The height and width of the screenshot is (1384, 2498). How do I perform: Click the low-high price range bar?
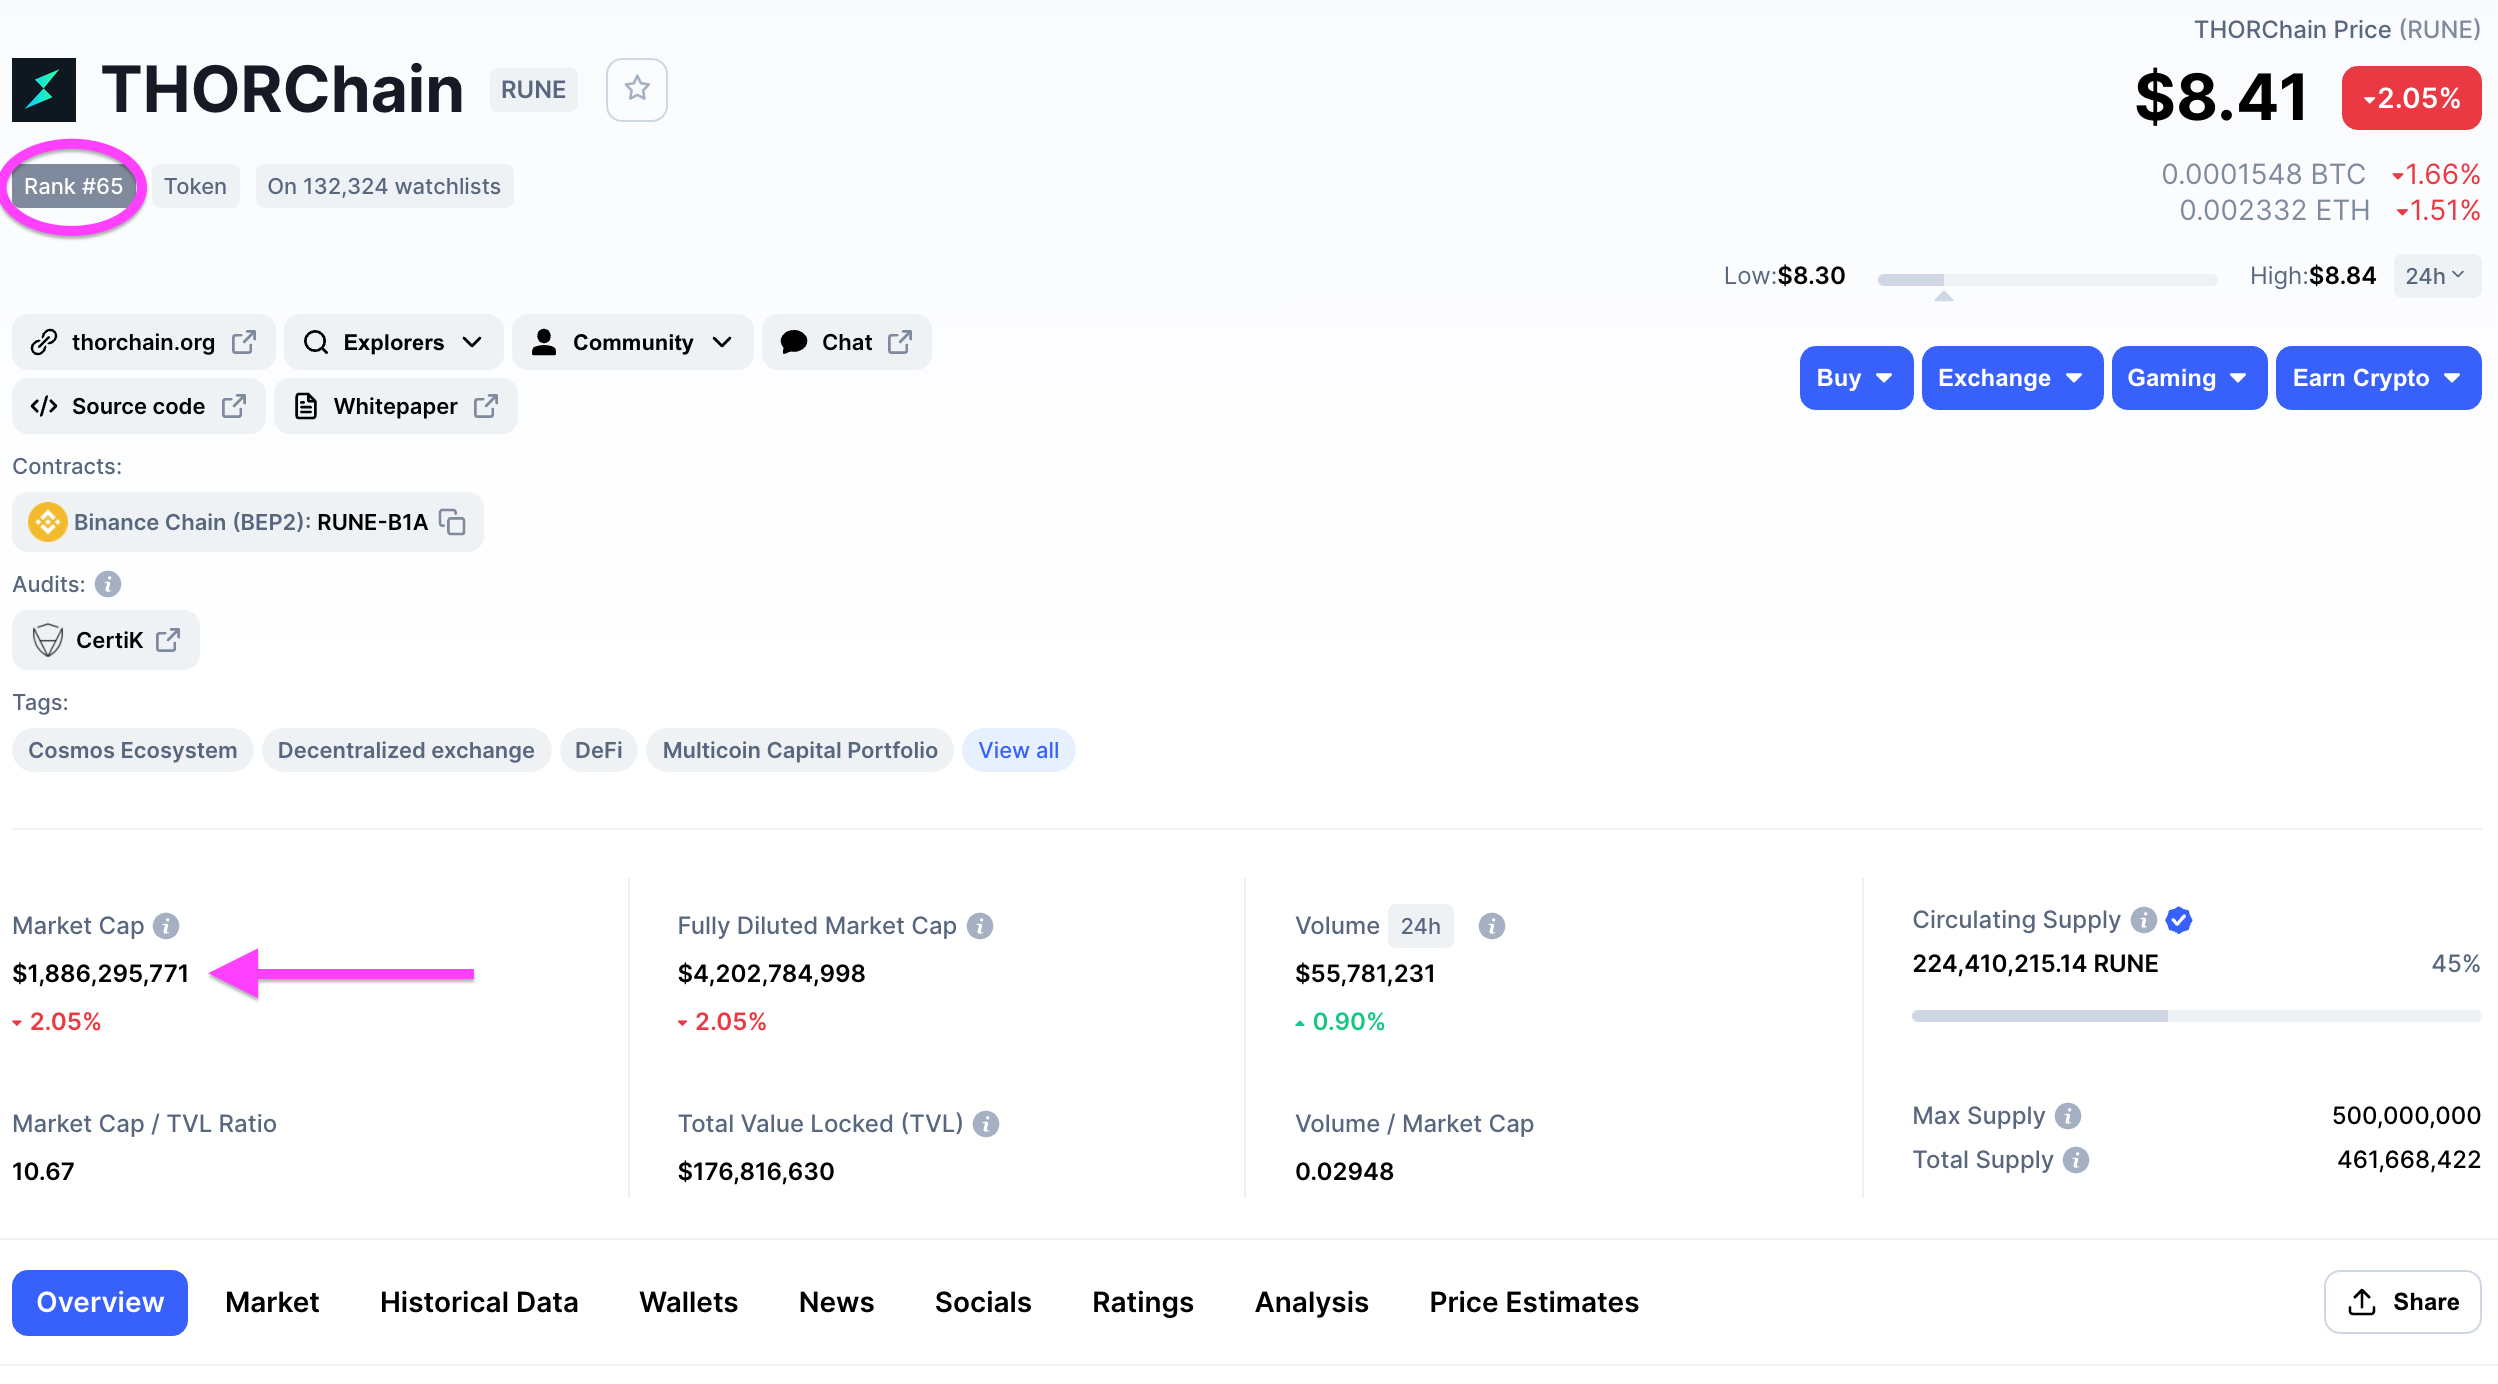click(2047, 280)
